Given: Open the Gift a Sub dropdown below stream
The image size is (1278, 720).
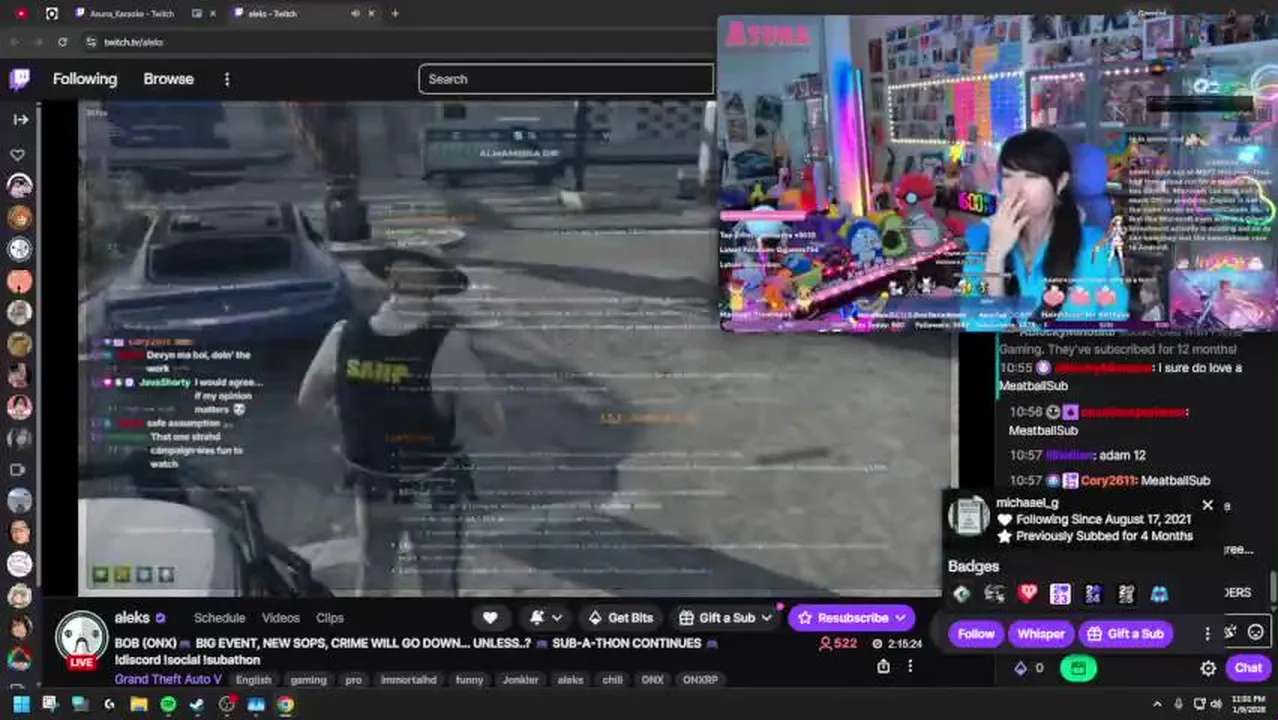Looking at the screenshot, I should [x=726, y=618].
